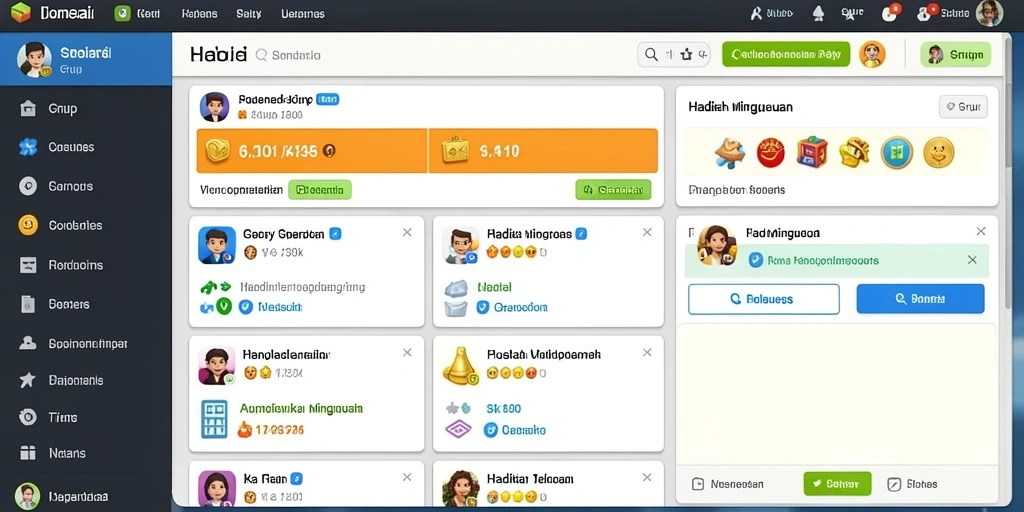This screenshot has height=512, width=1024.
Task: Toggle the blue check beside Oeeaako
Action: [490, 429]
